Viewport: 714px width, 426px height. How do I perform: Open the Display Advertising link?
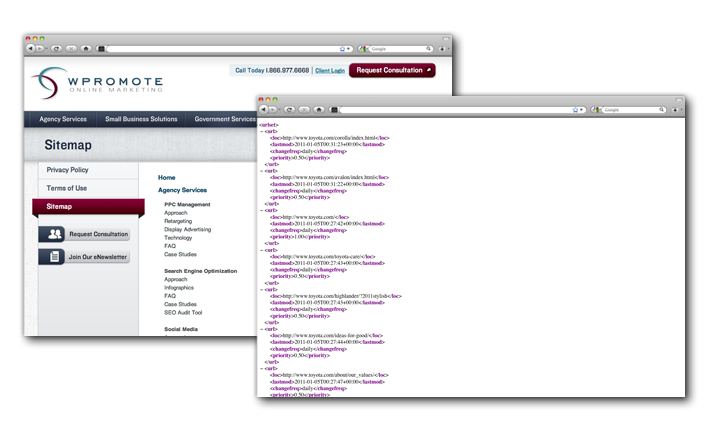tap(188, 229)
